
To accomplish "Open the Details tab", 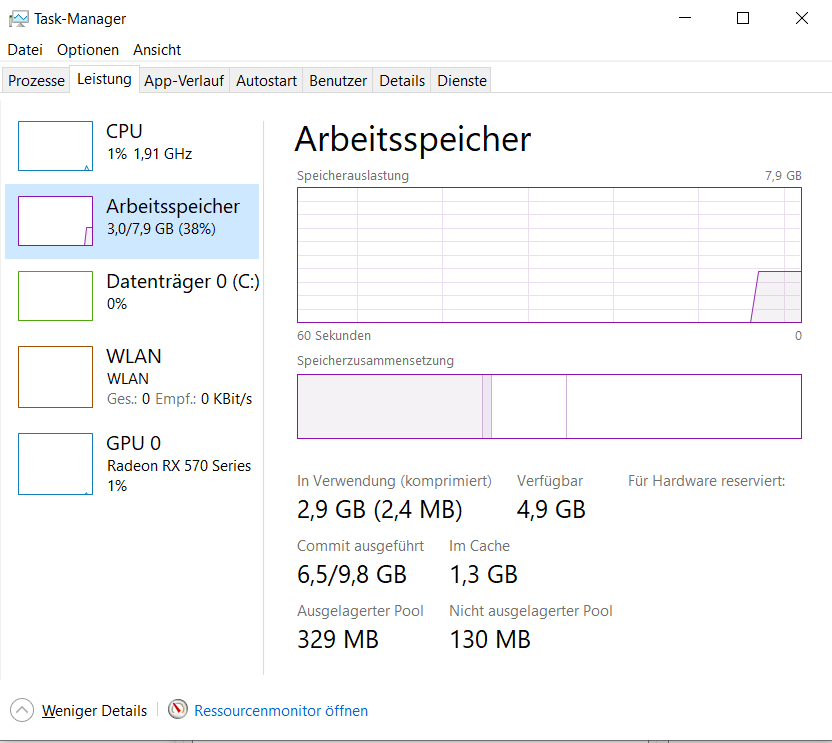I will pos(402,81).
